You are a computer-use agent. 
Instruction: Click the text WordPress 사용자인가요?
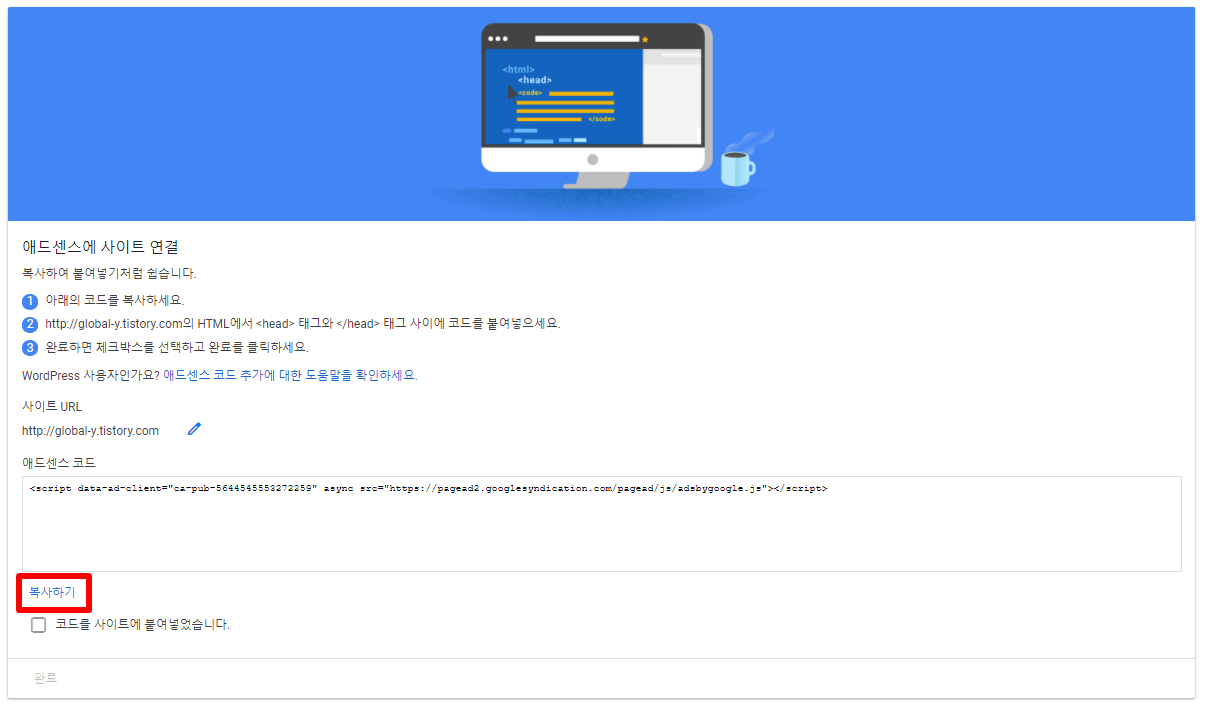tap(91, 375)
